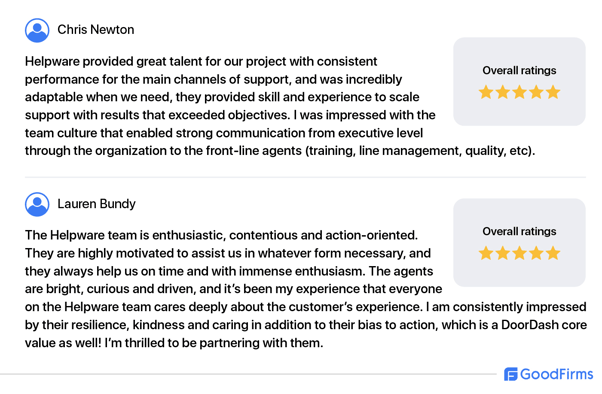Open the Lauren Bundy reviewer name

tap(96, 204)
